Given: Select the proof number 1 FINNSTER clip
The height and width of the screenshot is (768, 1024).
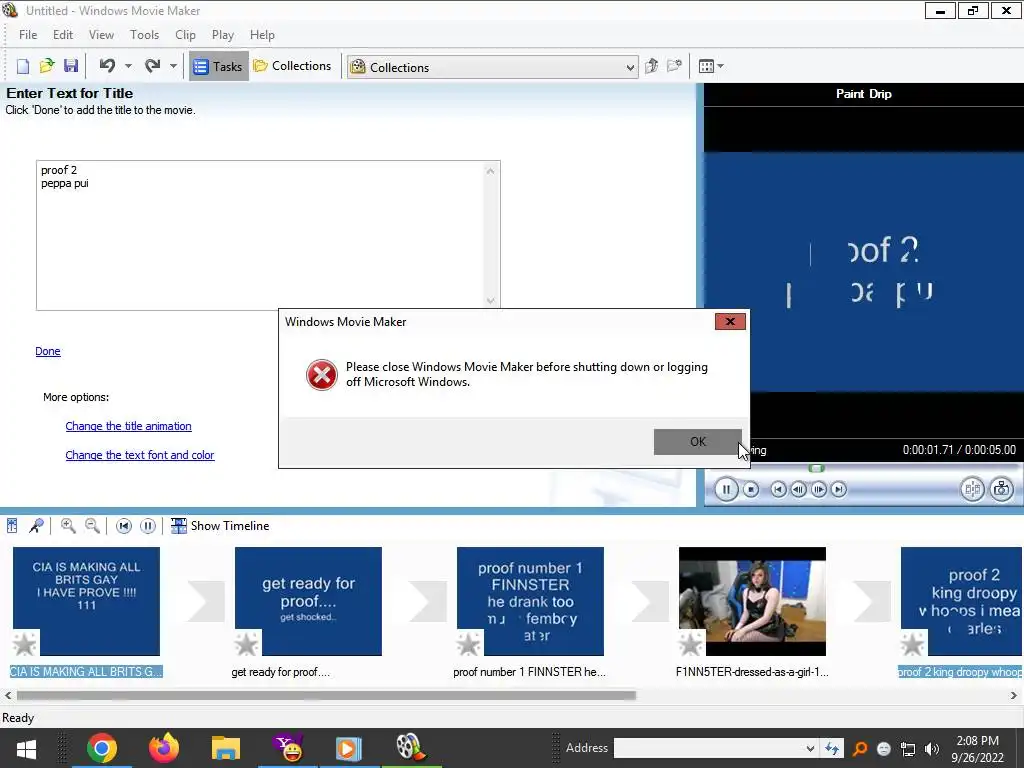Looking at the screenshot, I should [x=530, y=601].
